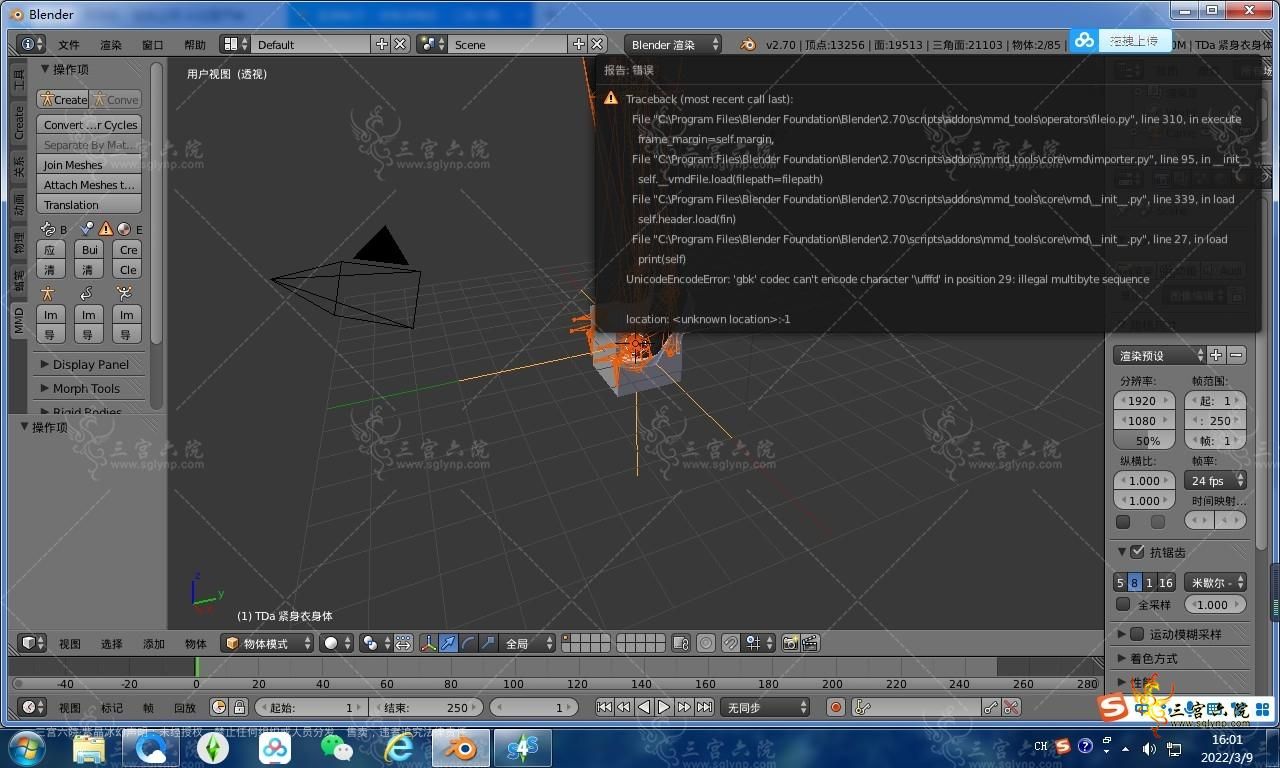Enable the 全采样 full sample checkbox
This screenshot has width=1280, height=768.
tap(1123, 604)
